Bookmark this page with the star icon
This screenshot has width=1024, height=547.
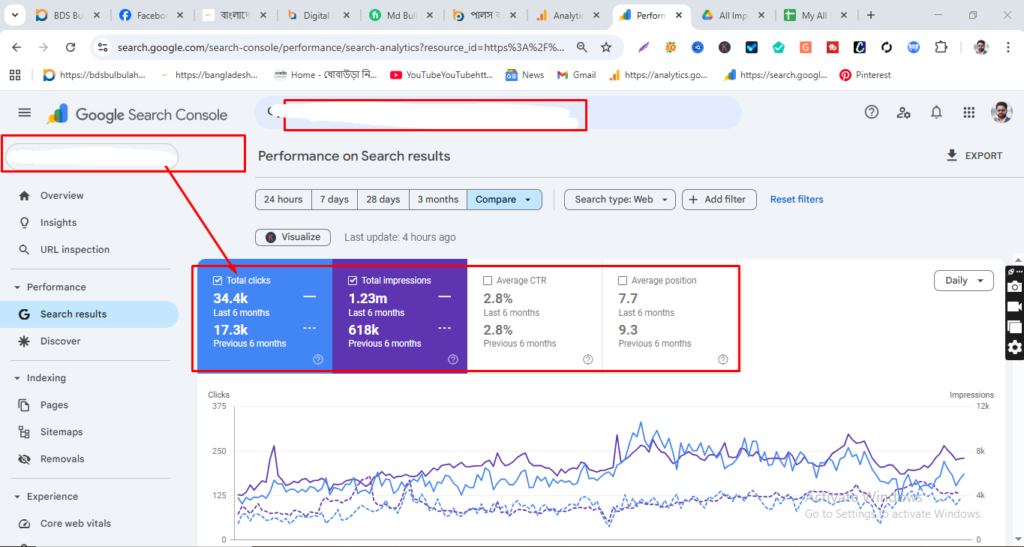click(606, 47)
